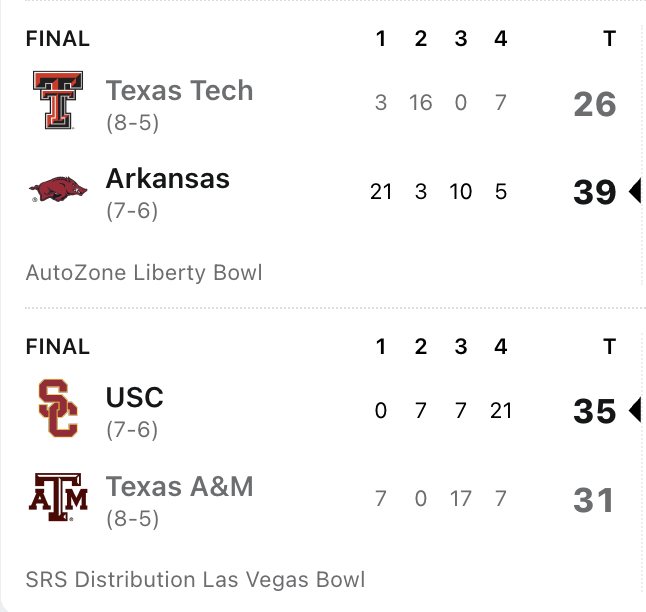Click the Texas A&M logo

coord(58,497)
